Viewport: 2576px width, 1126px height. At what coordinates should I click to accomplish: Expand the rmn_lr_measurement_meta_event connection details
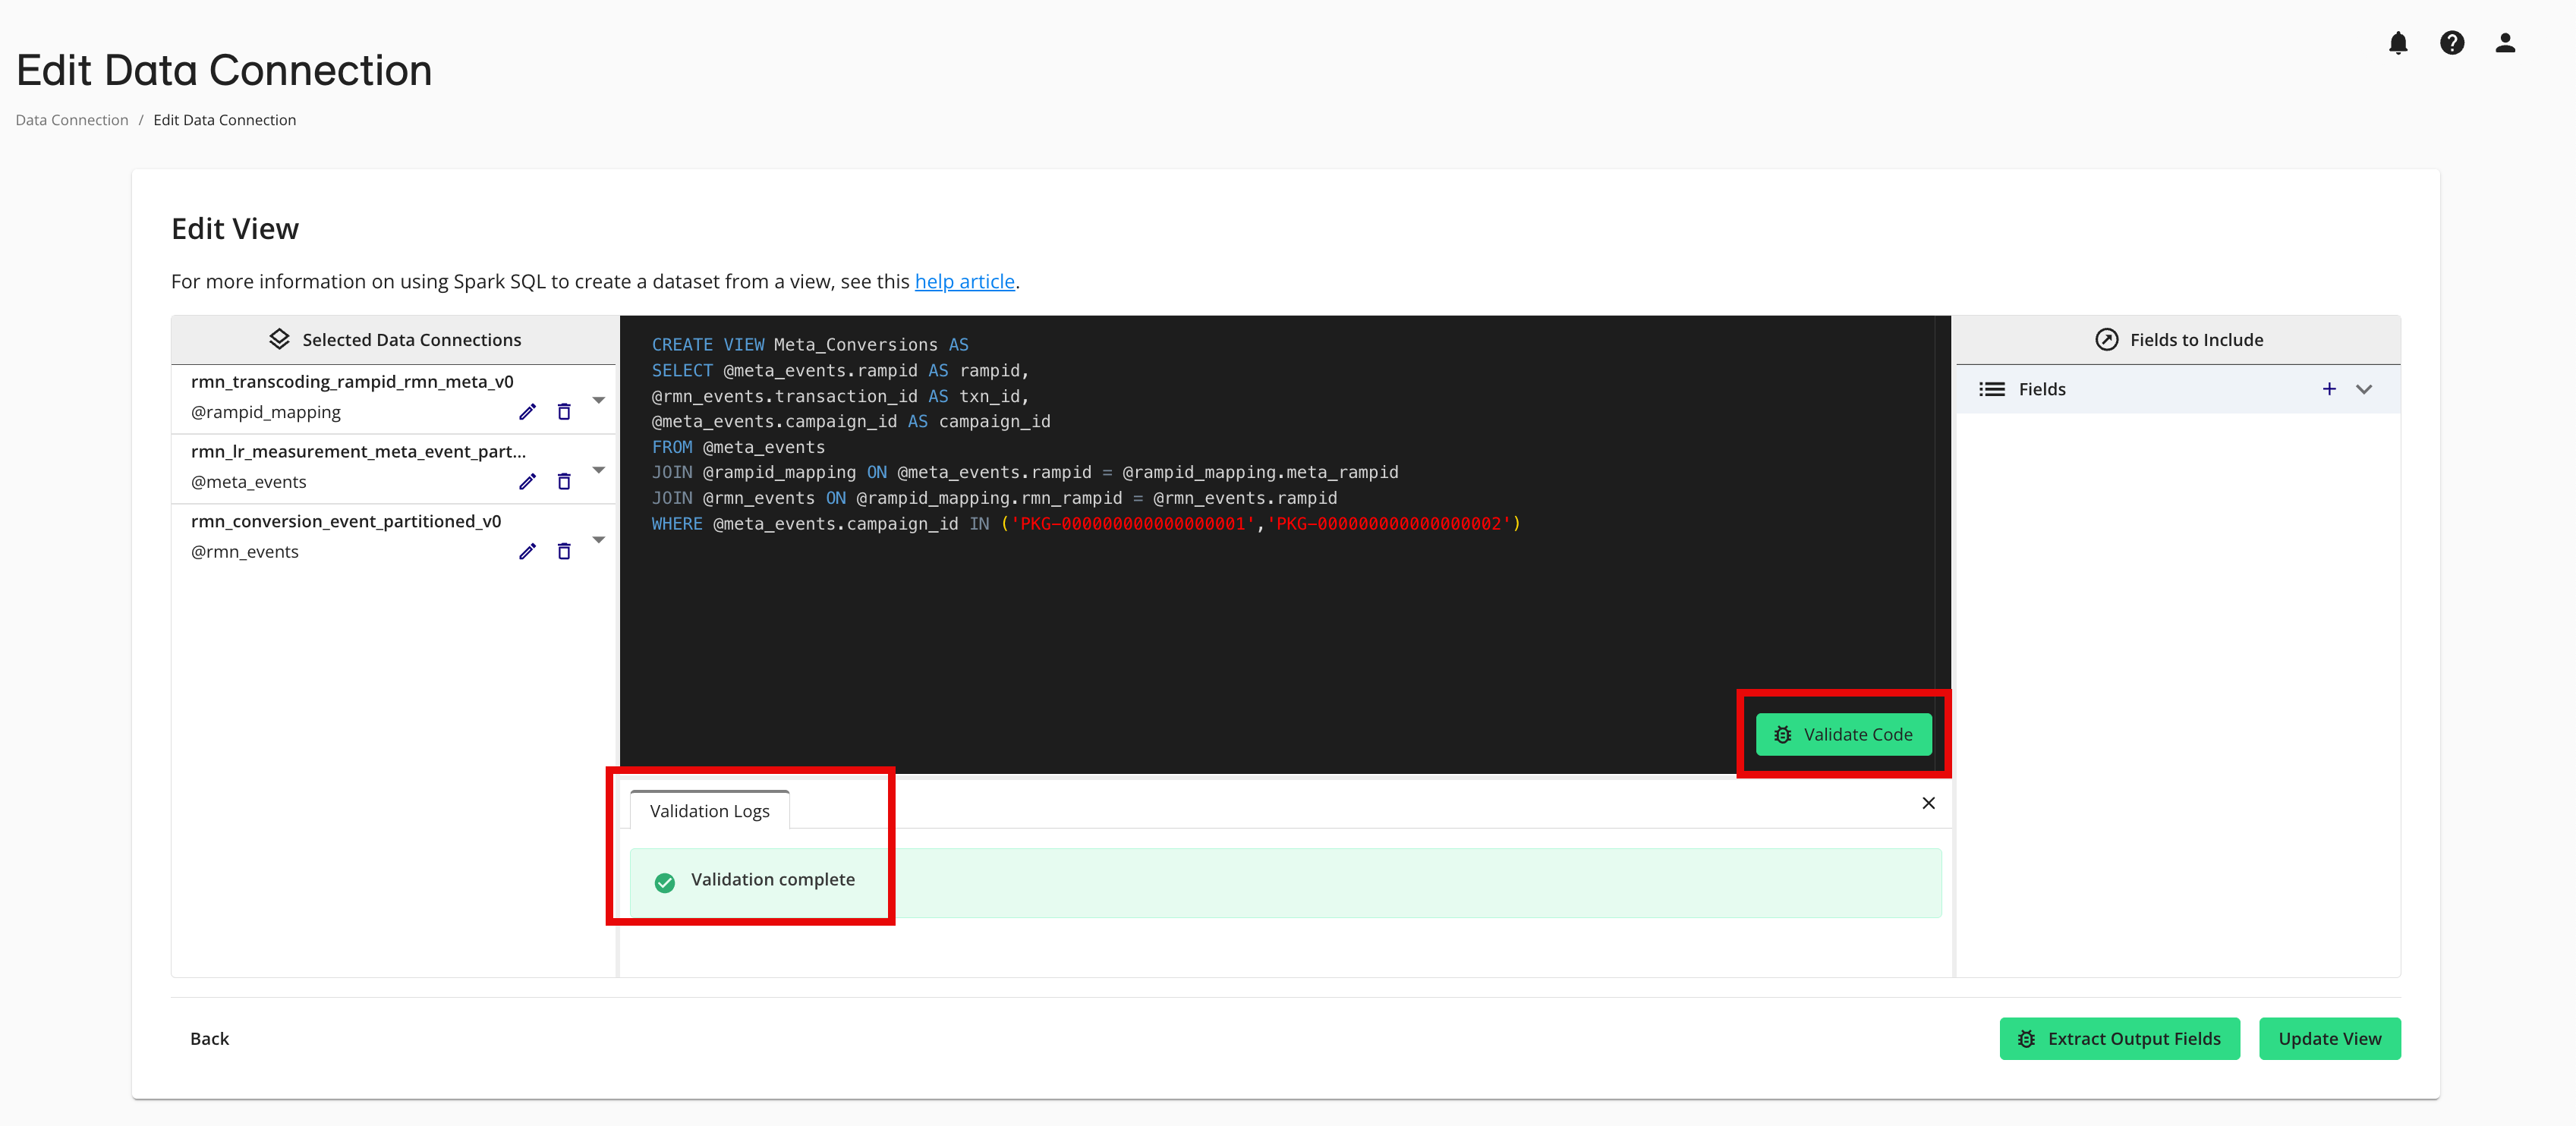coord(599,468)
